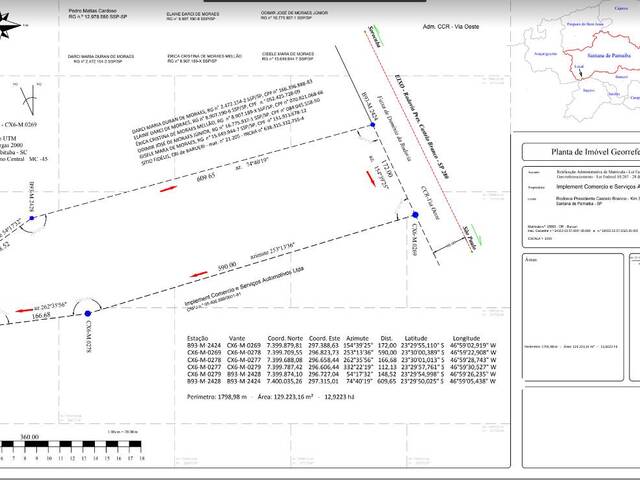Viewport: 640px width, 480px height.
Task: Click the 'Dist.' column header
Action: [387, 338]
